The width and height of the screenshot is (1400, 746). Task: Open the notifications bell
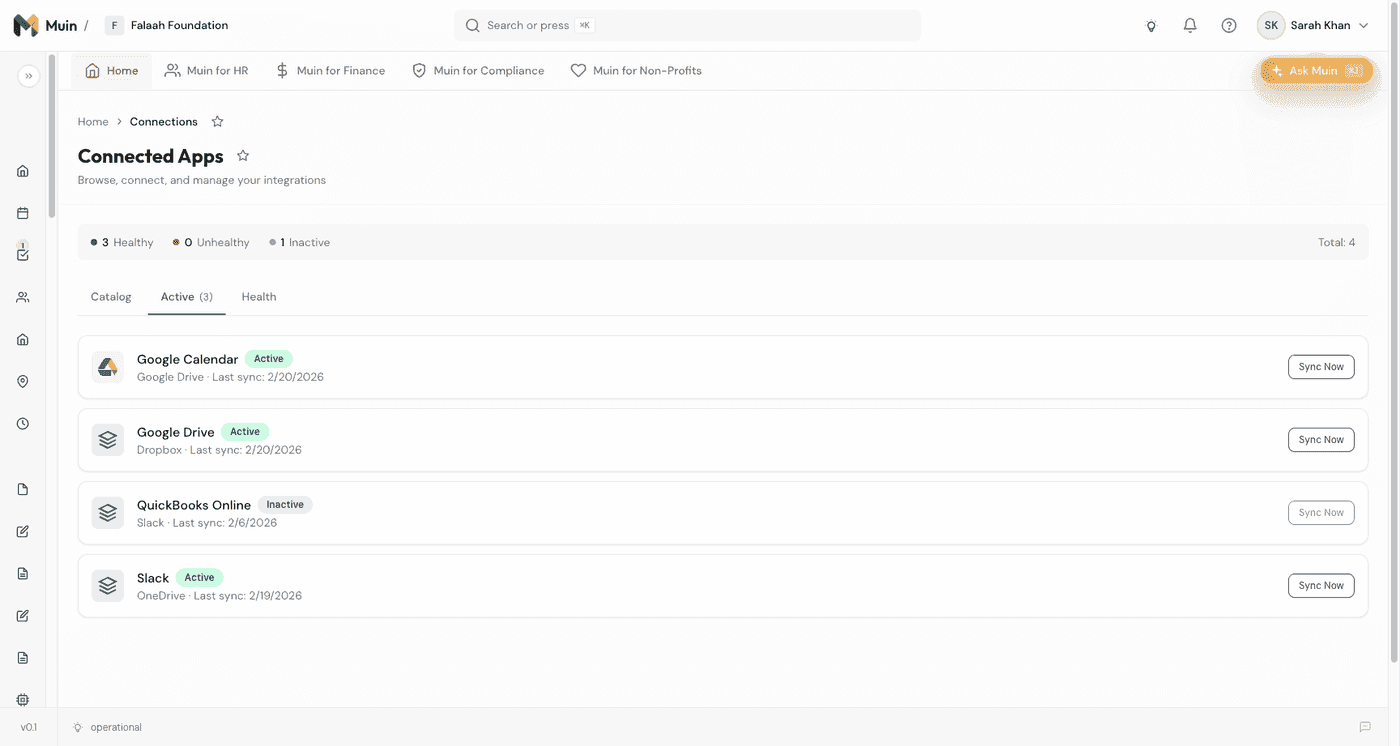[1190, 26]
